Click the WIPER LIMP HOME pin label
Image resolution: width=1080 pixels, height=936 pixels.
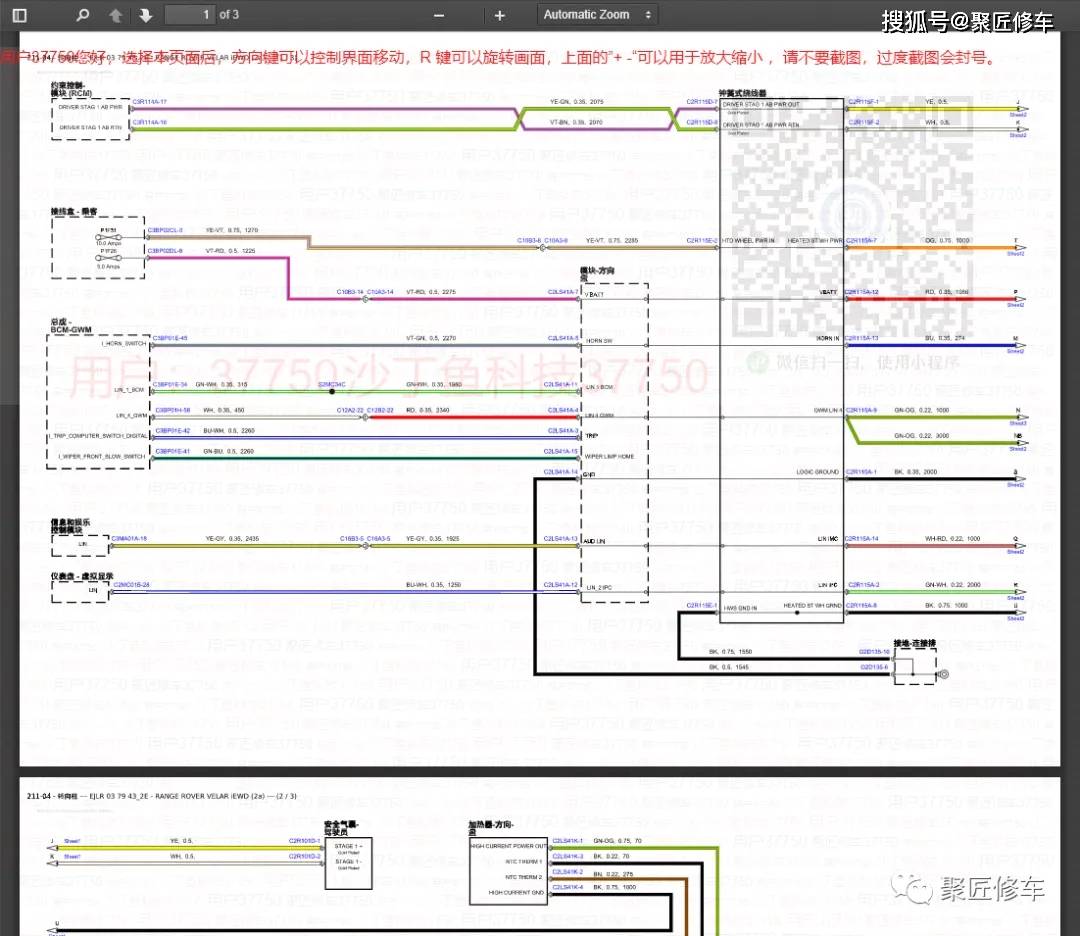click(x=610, y=457)
